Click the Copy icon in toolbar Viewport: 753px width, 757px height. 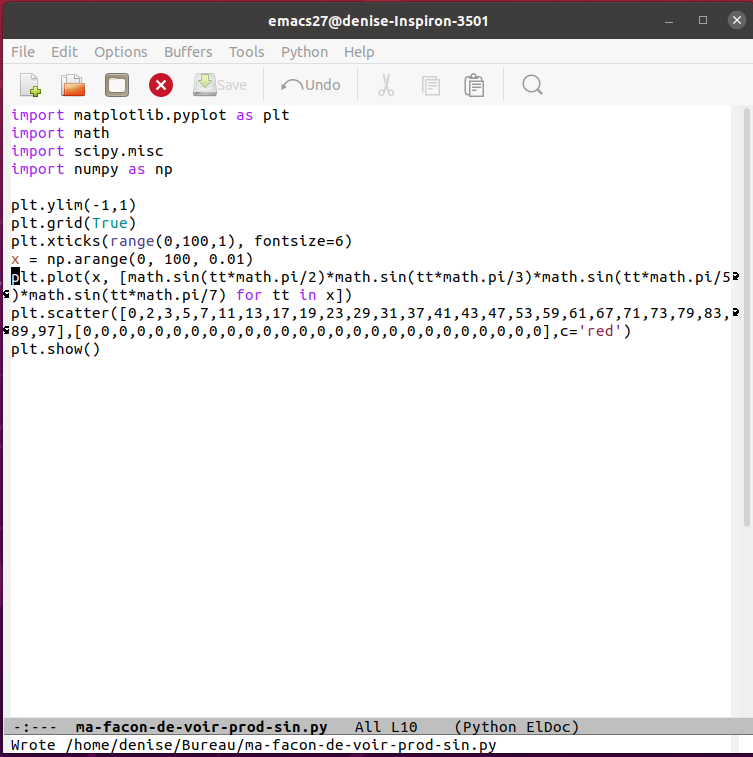coord(431,85)
